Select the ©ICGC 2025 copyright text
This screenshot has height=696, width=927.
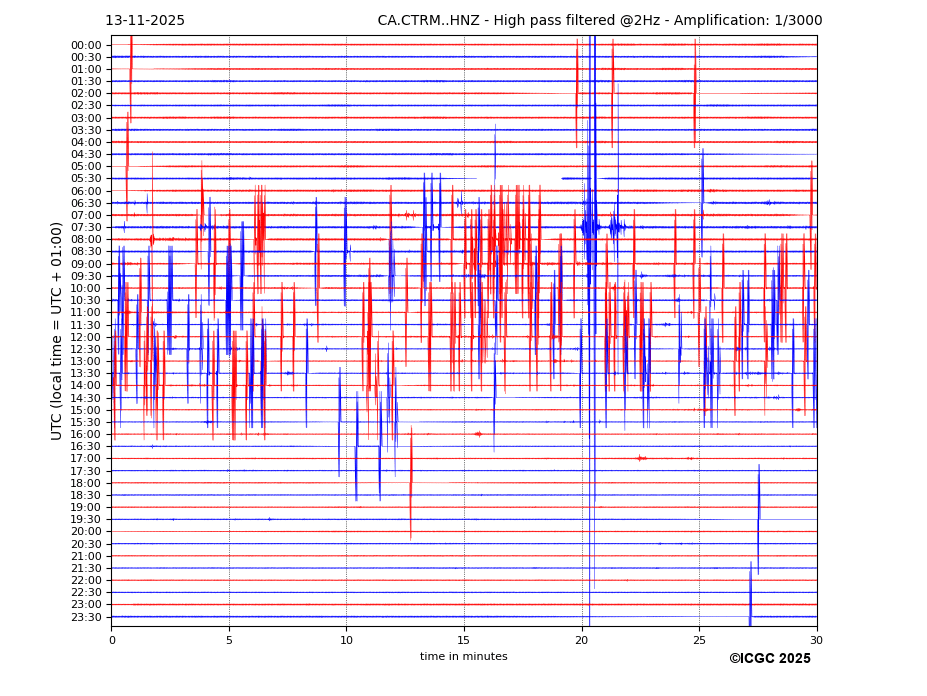coord(769,659)
